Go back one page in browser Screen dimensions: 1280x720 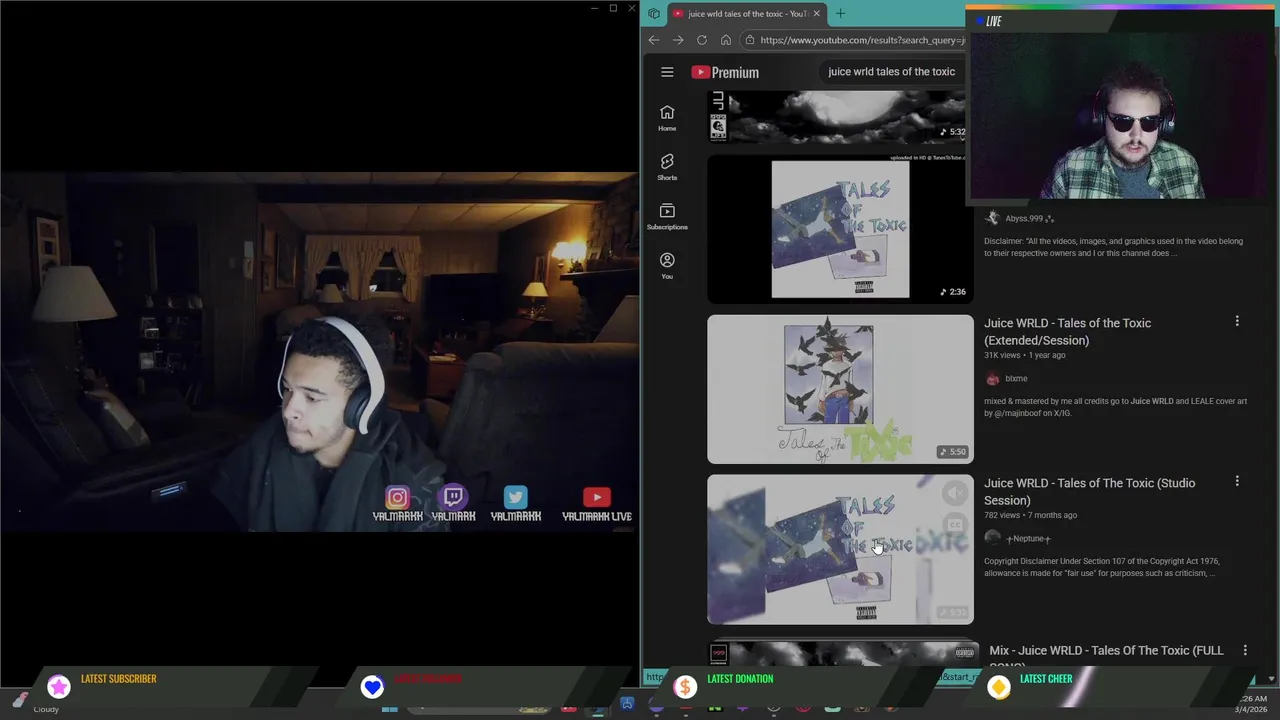pyautogui.click(x=654, y=40)
